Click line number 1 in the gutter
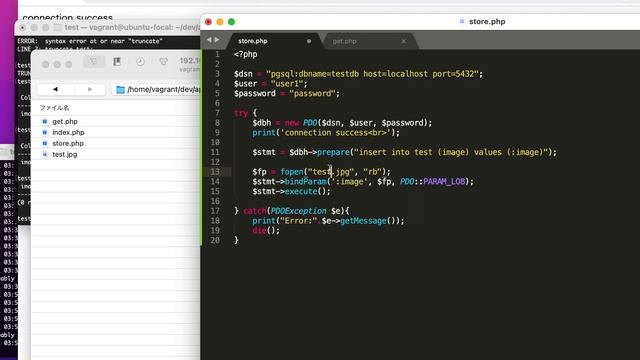 click(217, 54)
